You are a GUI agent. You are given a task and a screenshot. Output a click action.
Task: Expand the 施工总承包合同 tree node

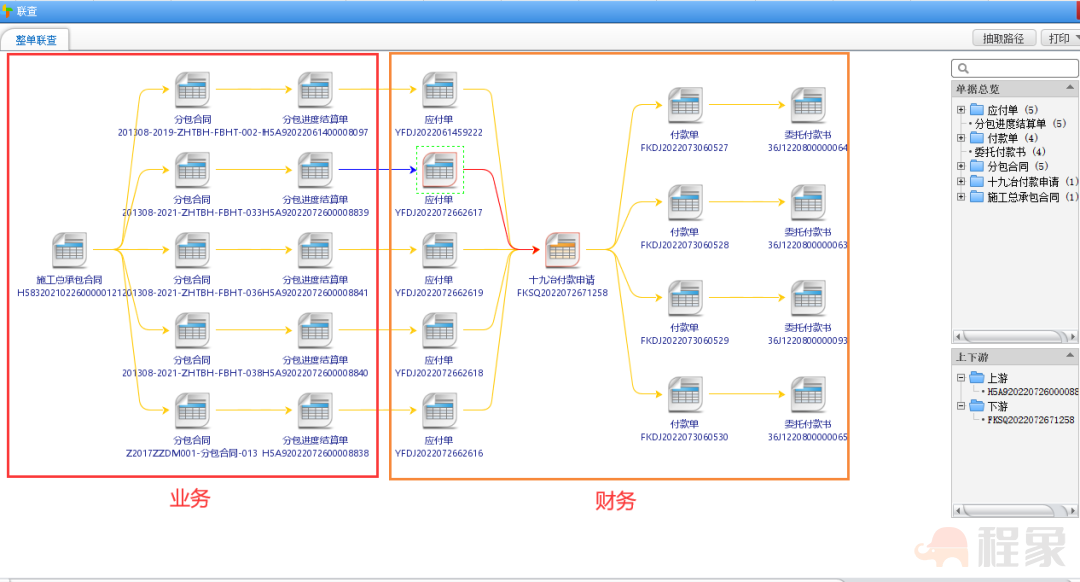[x=961, y=196]
